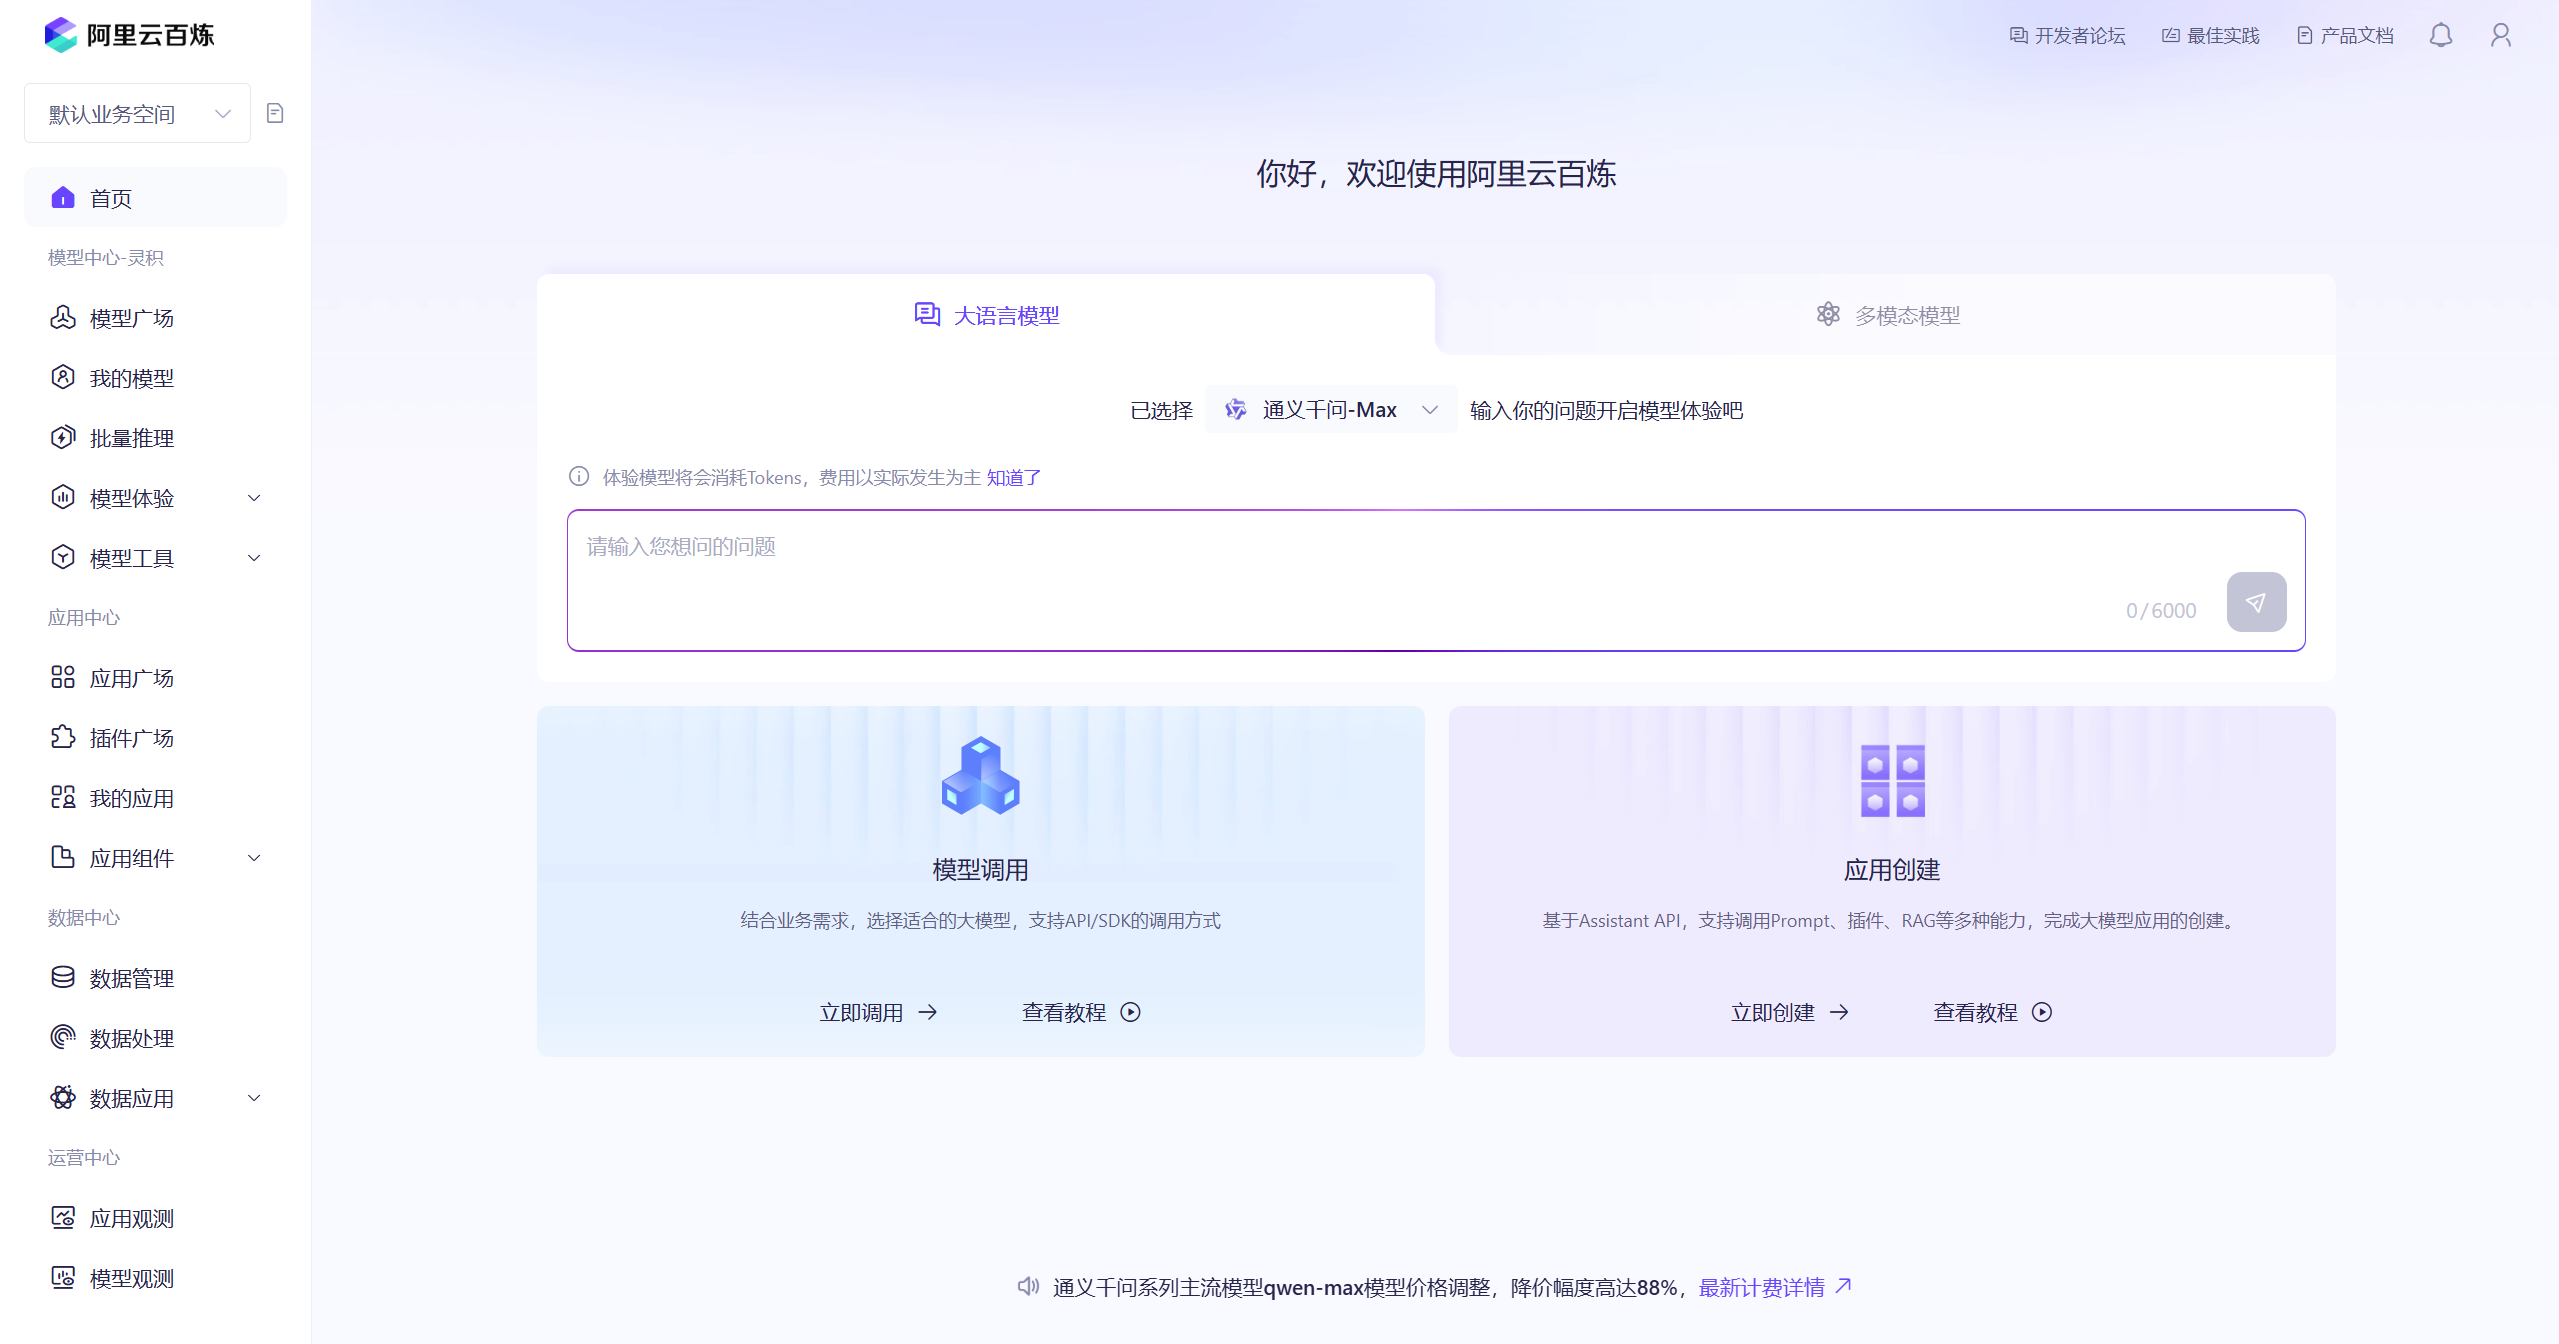
Task: Open 模型广场 from the sidebar
Action: pyautogui.click(x=156, y=318)
